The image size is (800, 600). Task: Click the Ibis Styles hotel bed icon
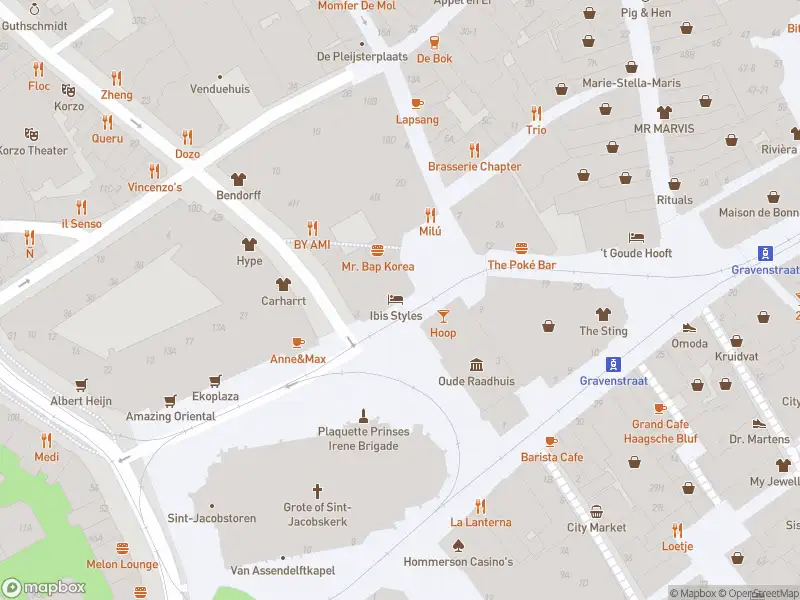[x=395, y=299]
